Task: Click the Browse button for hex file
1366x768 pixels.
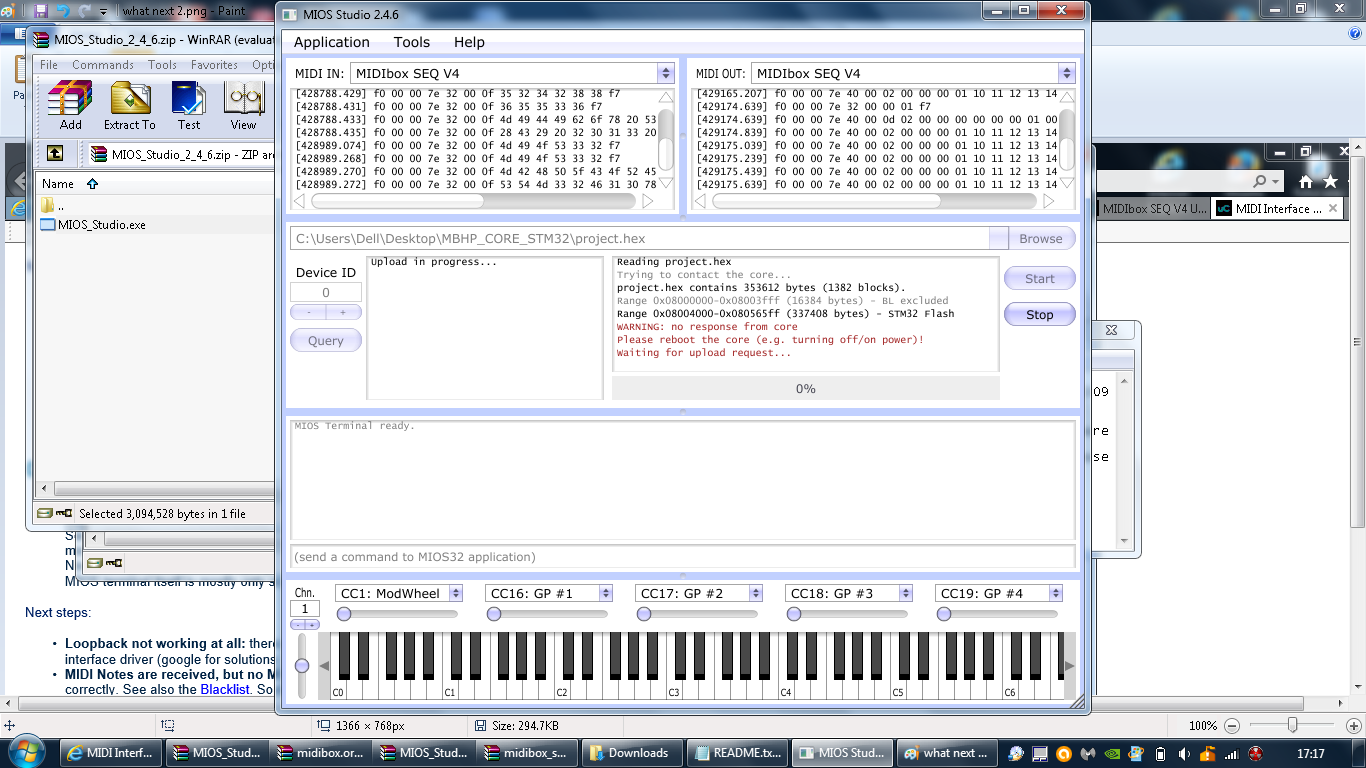Action: [x=1040, y=239]
